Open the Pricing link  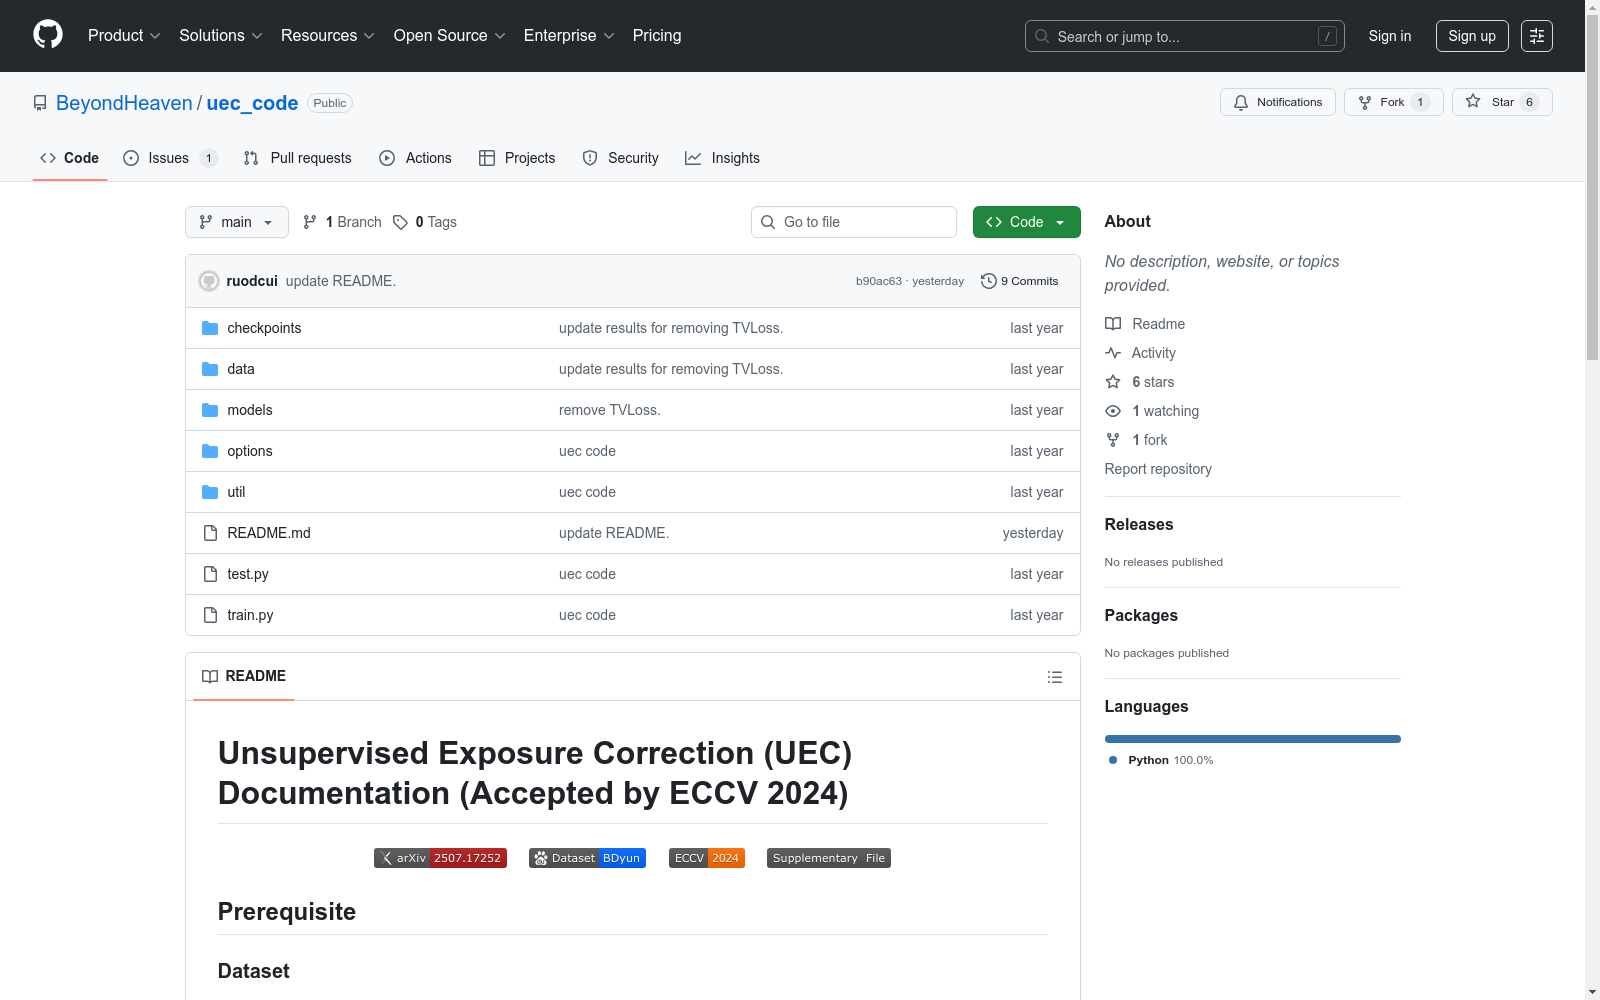[657, 36]
